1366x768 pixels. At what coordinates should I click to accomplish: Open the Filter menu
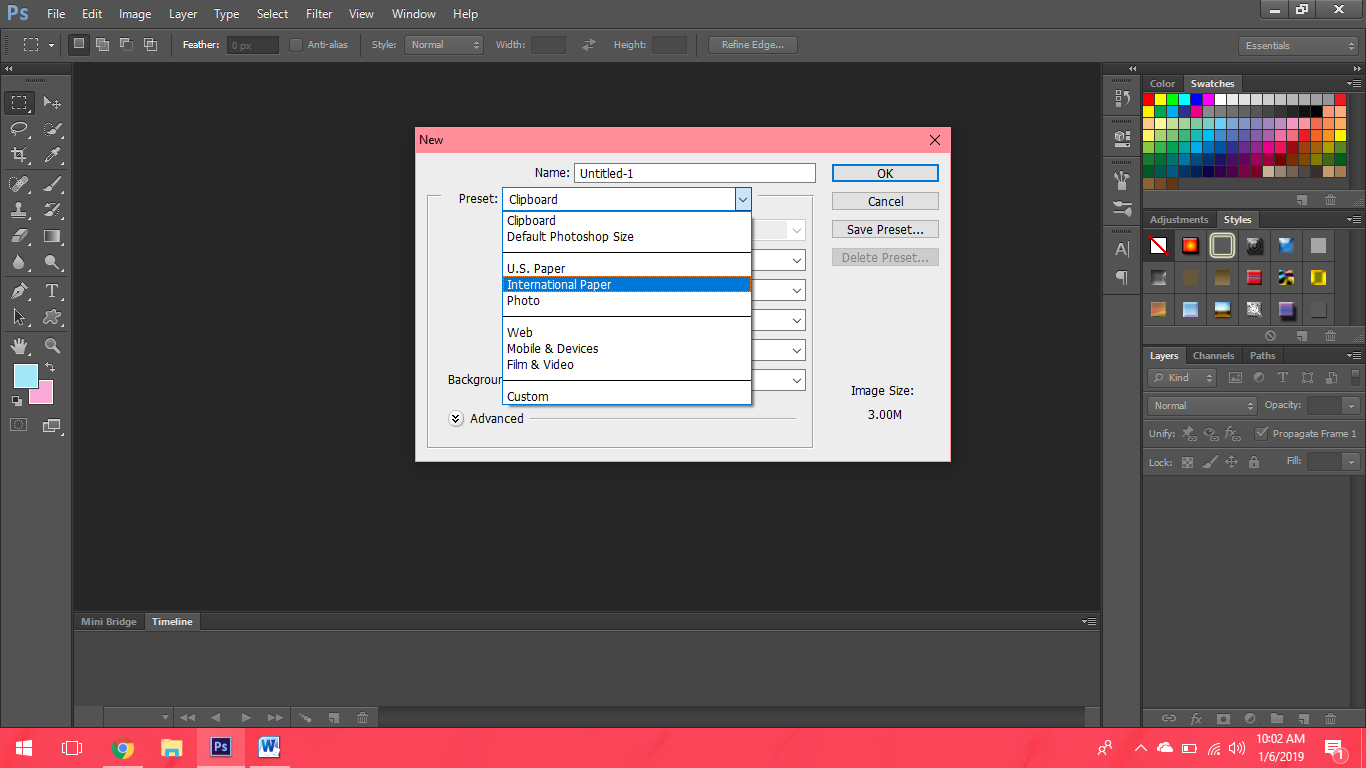click(319, 14)
